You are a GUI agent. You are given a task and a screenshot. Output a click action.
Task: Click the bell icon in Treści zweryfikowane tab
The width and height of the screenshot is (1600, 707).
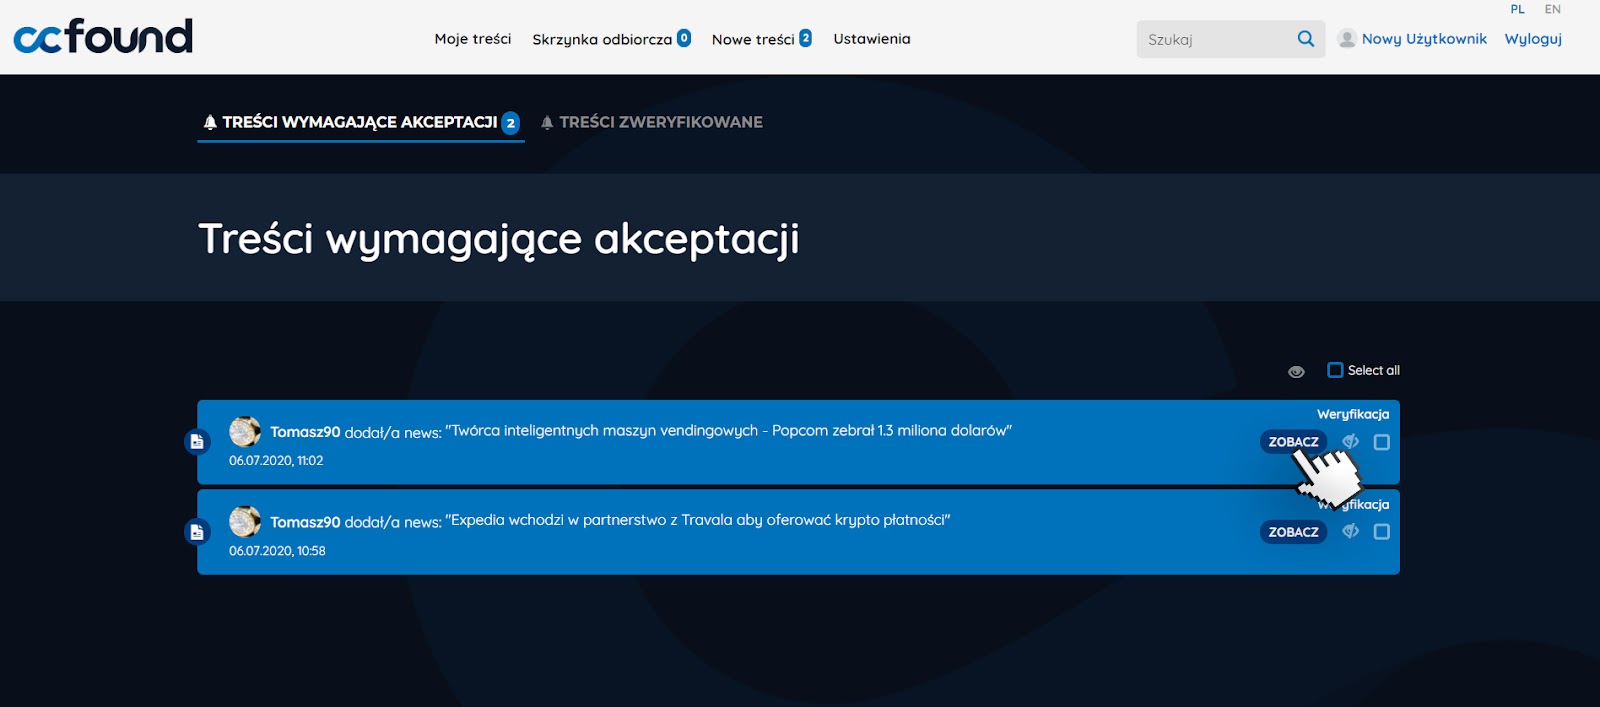(547, 122)
